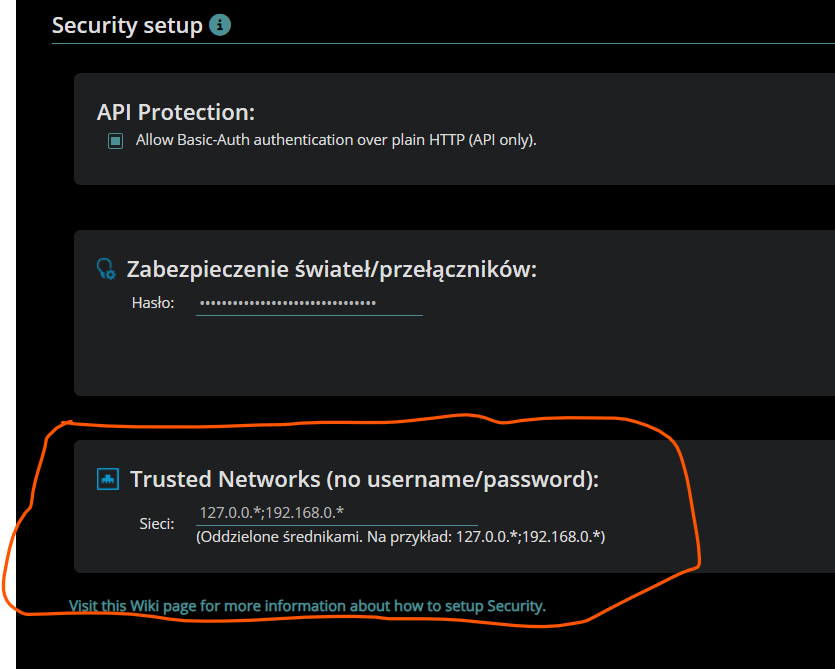Focus the Sieci trusted networks field

click(337, 513)
